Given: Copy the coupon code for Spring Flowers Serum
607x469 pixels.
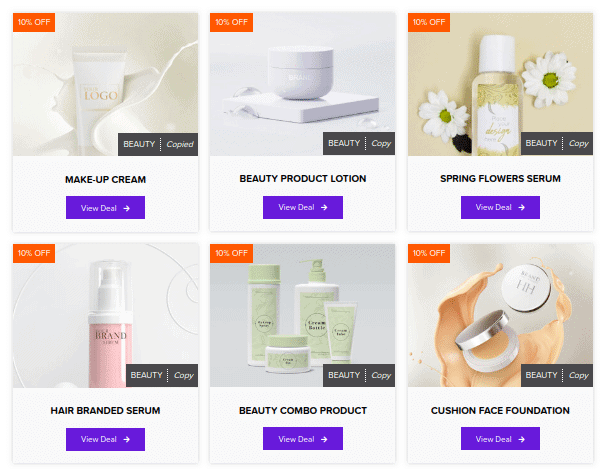Looking at the screenshot, I should [578, 143].
